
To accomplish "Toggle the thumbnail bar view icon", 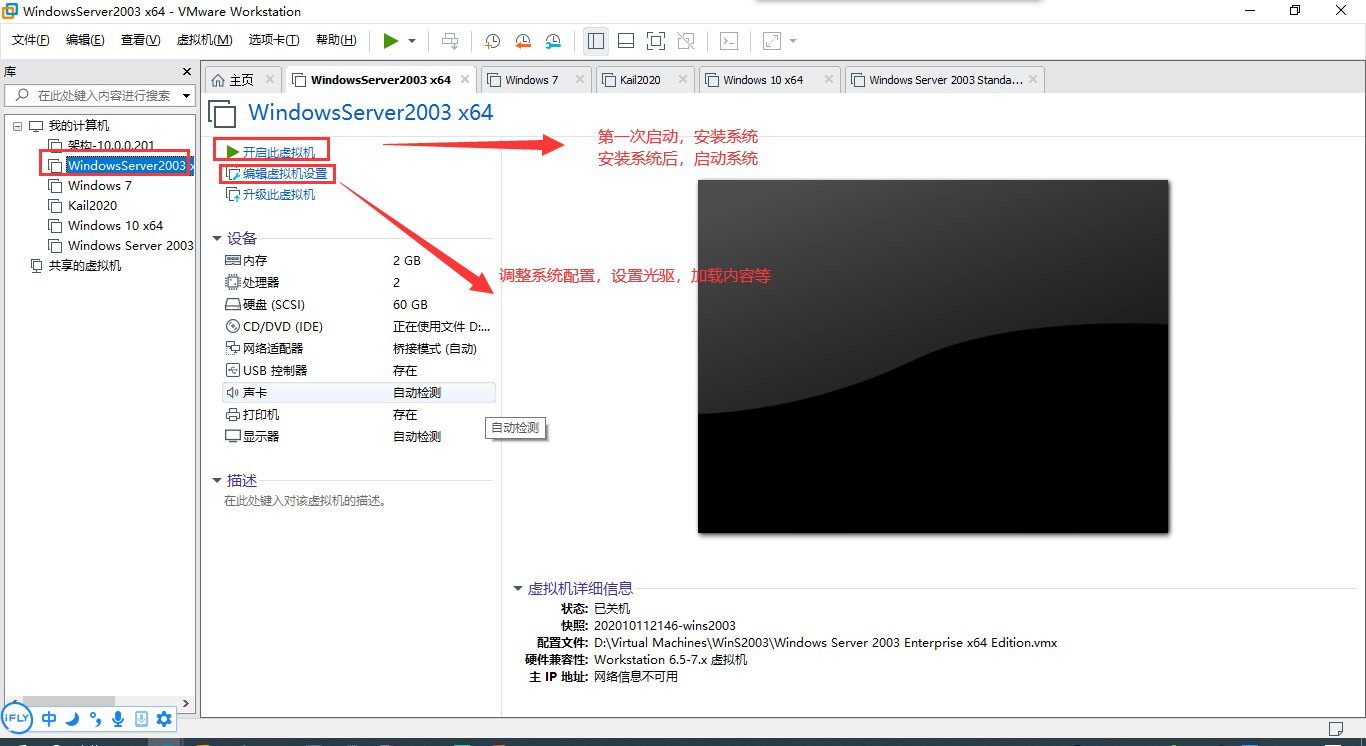I will 626,41.
